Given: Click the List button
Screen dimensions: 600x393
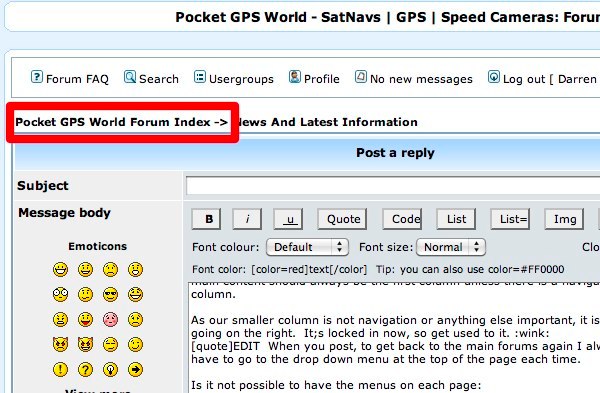Looking at the screenshot, I should click(x=456, y=219).
